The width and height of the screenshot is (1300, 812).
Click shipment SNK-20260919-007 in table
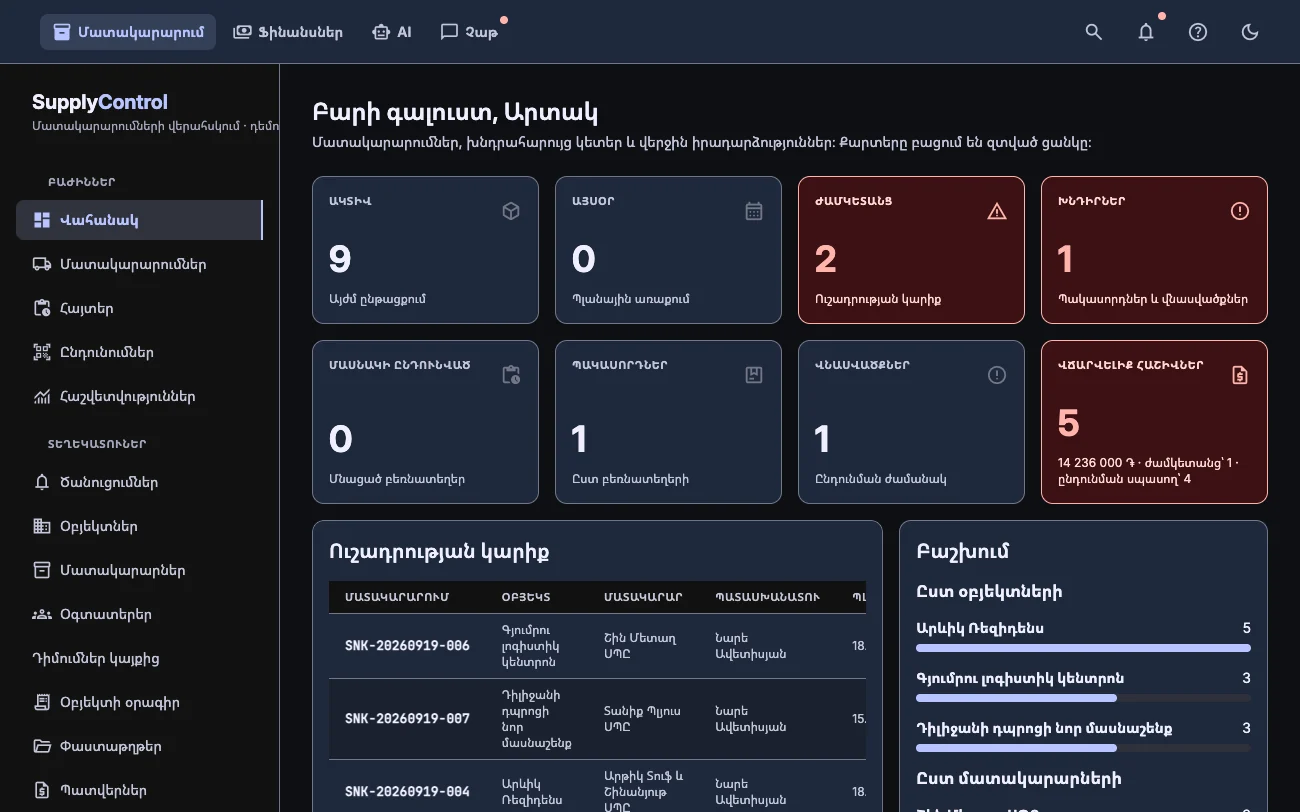pos(407,719)
